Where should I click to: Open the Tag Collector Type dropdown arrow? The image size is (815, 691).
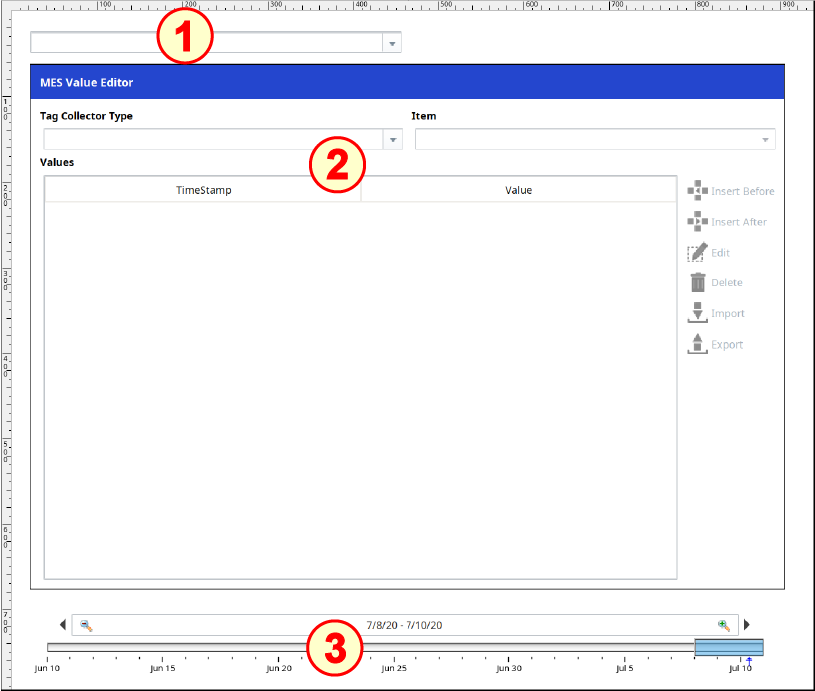[x=393, y=140]
